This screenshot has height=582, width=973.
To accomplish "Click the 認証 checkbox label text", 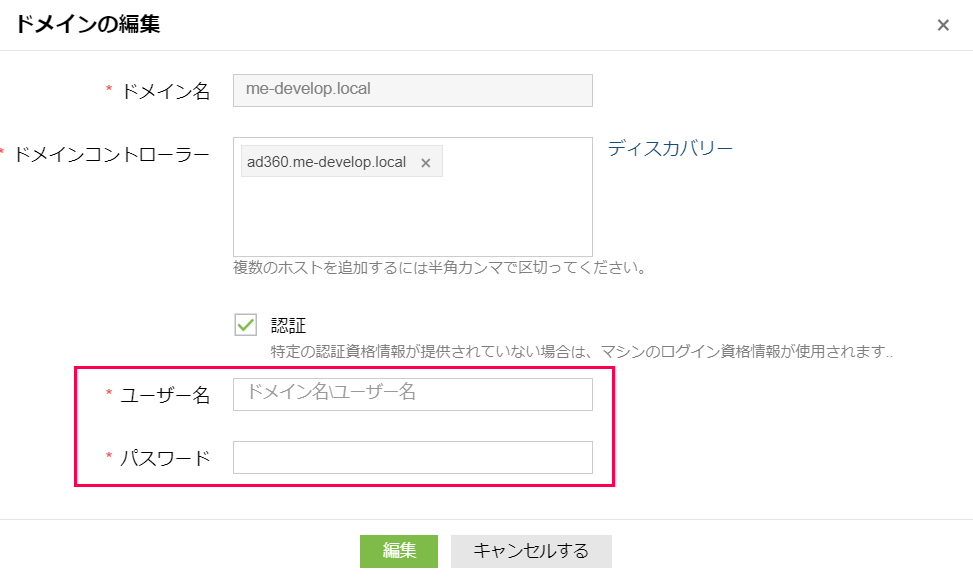I will point(288,325).
